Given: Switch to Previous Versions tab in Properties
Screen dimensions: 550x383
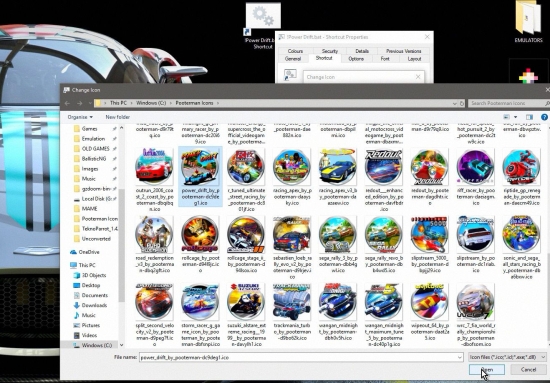Looking at the screenshot, I should pyautogui.click(x=404, y=51).
